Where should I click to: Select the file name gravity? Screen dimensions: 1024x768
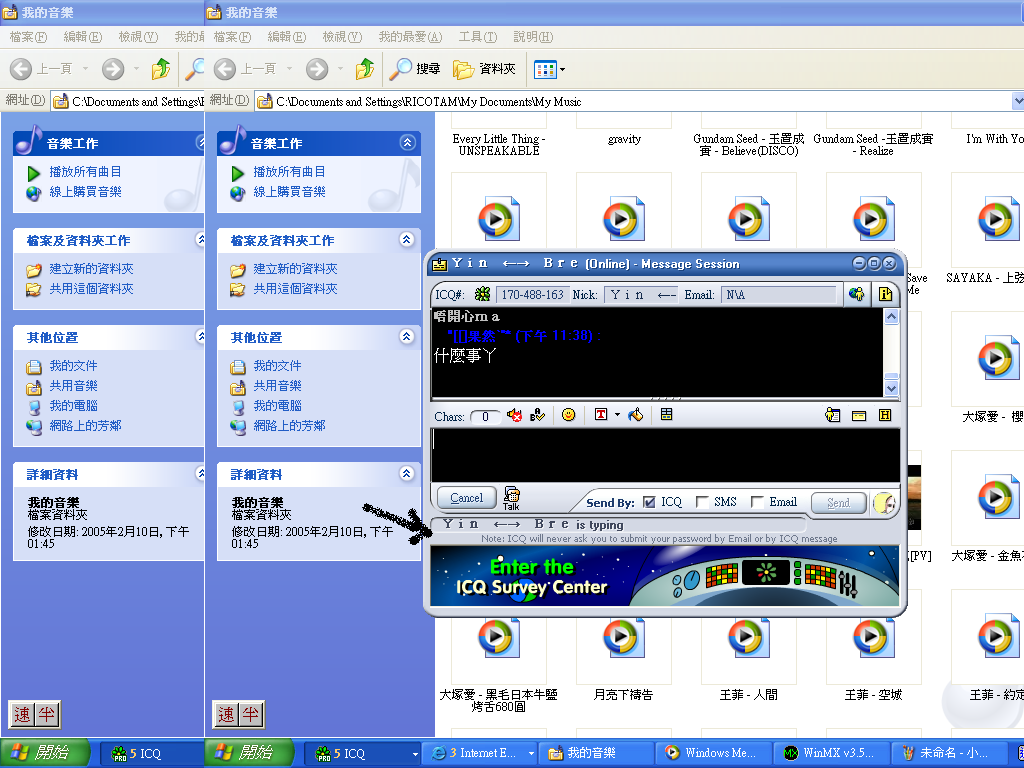pyautogui.click(x=624, y=139)
